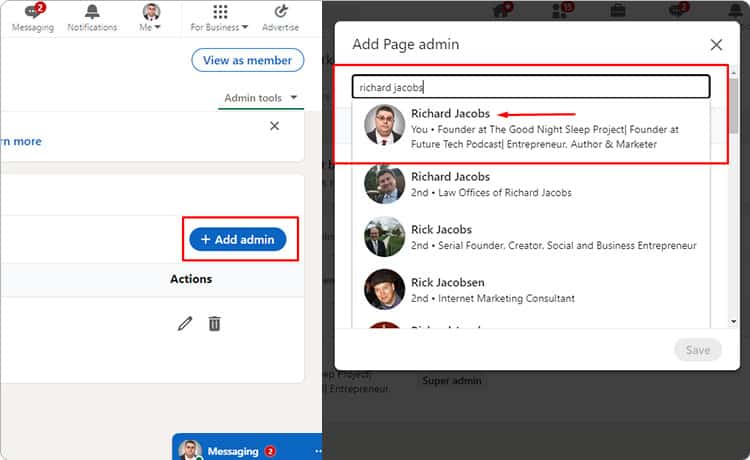Image resolution: width=750 pixels, height=460 pixels.
Task: Click Rick Jacobsen profile photo
Action: coord(384,289)
